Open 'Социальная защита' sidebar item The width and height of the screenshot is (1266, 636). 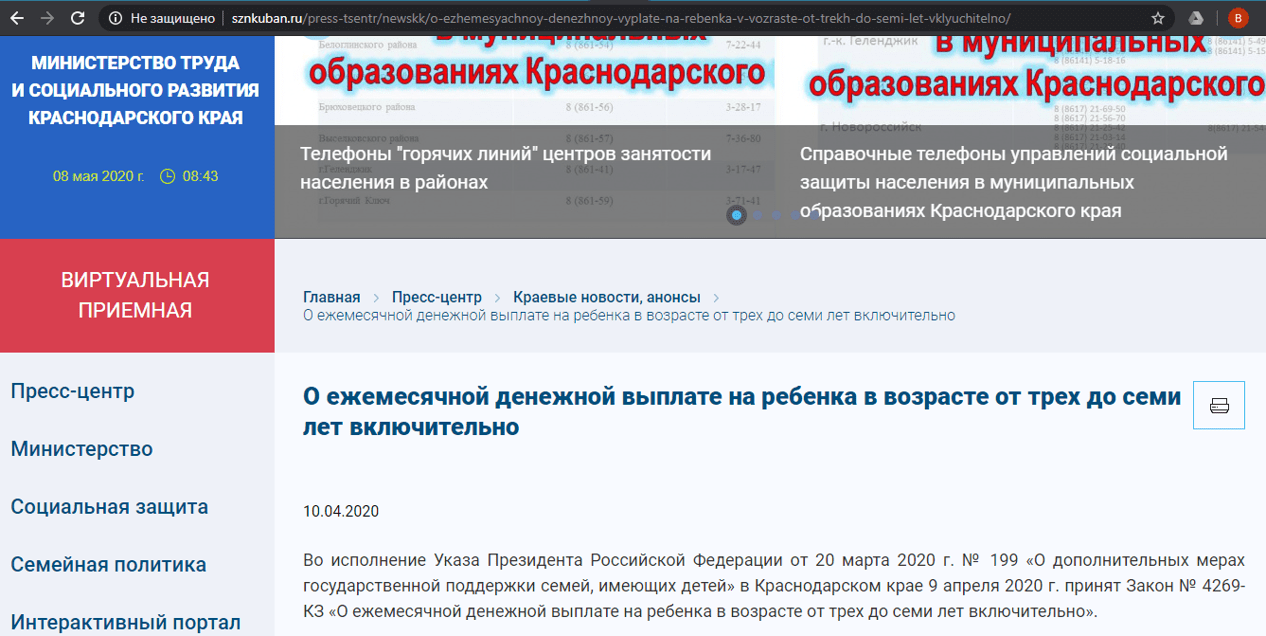tap(110, 507)
